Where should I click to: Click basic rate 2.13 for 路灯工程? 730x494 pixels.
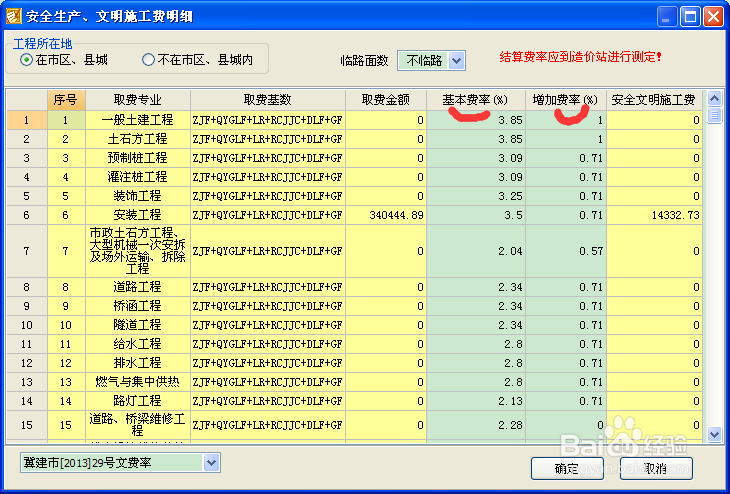click(476, 401)
